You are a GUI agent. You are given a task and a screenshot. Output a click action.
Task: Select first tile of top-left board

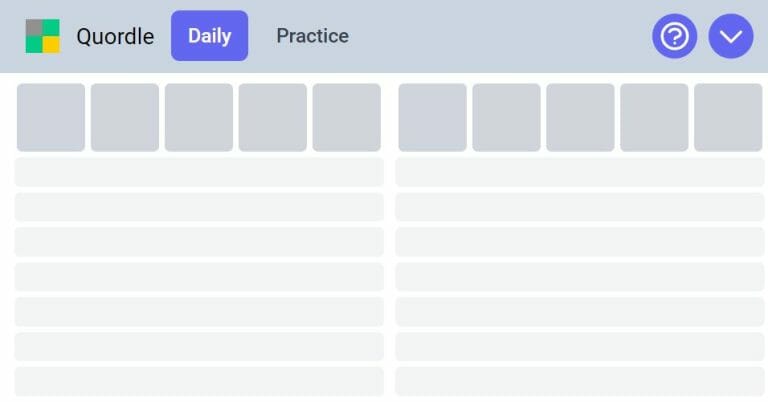click(51, 118)
